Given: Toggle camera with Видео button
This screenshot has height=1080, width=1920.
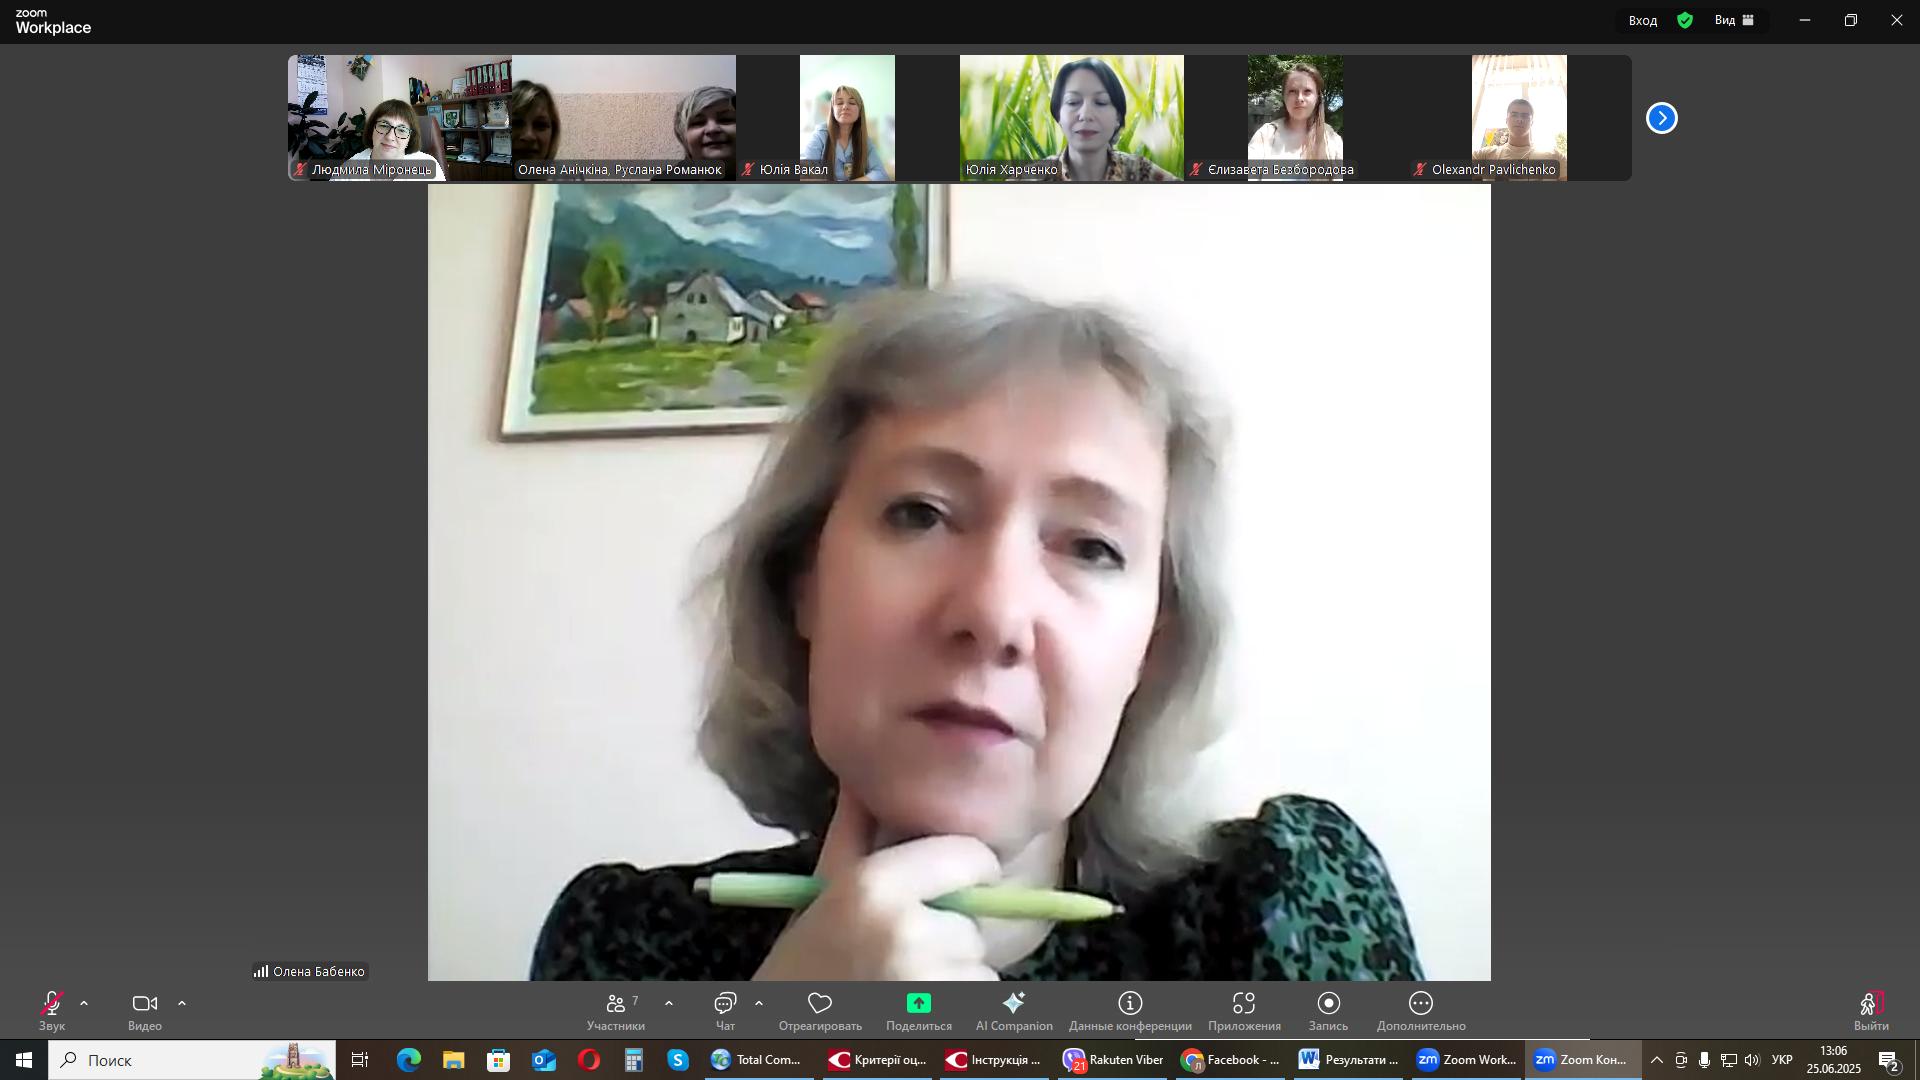Looking at the screenshot, I should (x=145, y=1011).
